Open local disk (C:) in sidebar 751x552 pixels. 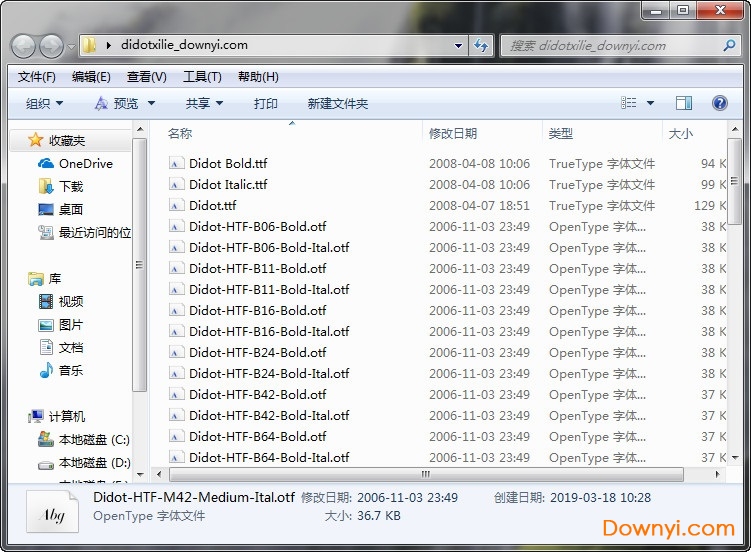[93, 439]
